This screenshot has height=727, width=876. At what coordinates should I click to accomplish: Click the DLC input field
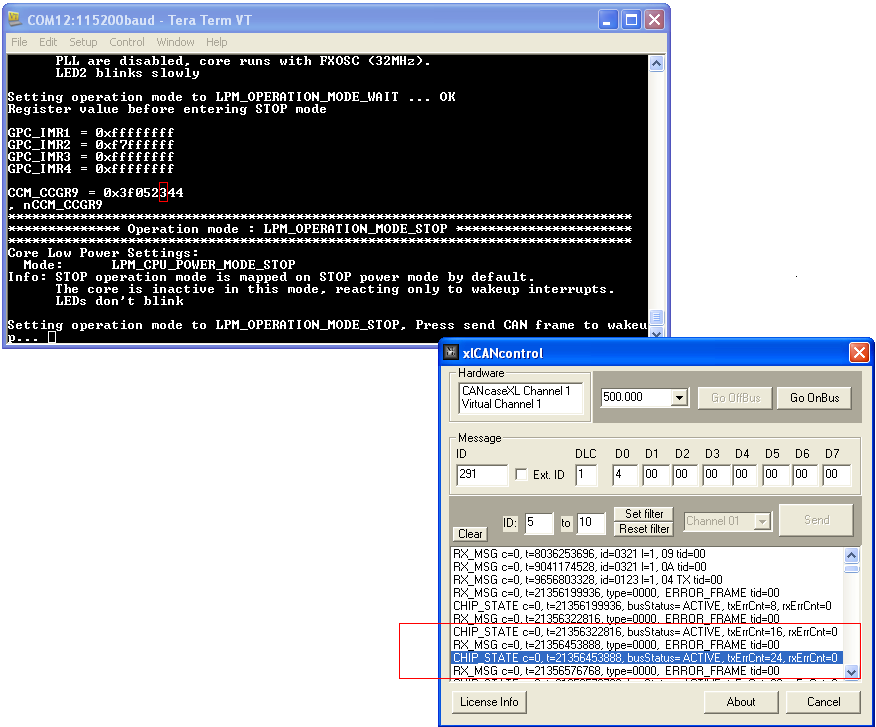tap(586, 474)
